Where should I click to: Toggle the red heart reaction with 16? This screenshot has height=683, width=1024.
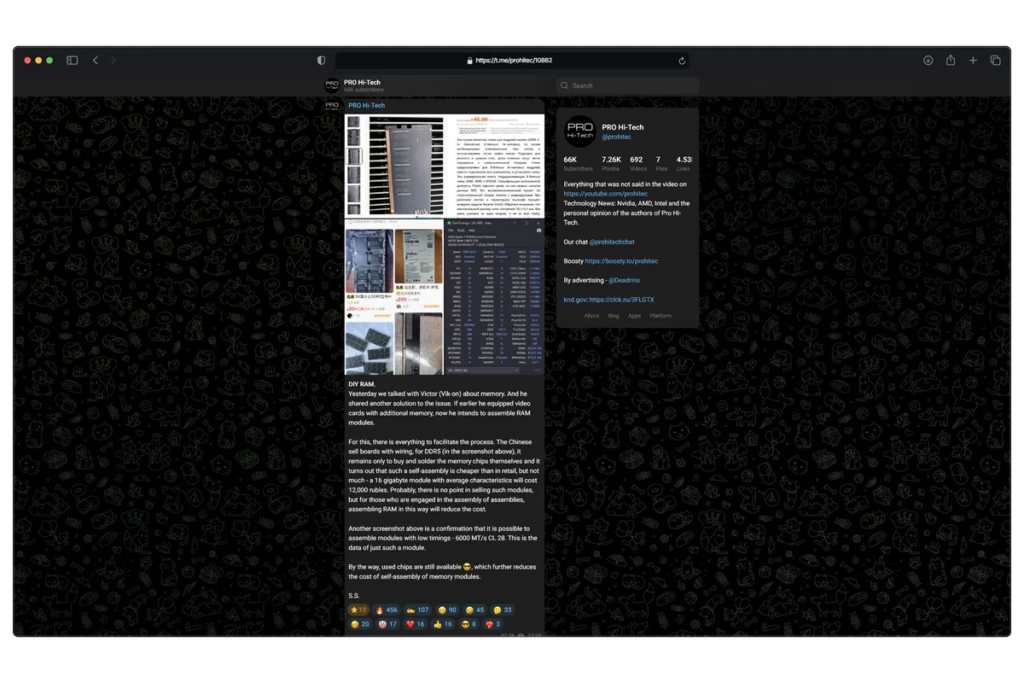point(415,624)
